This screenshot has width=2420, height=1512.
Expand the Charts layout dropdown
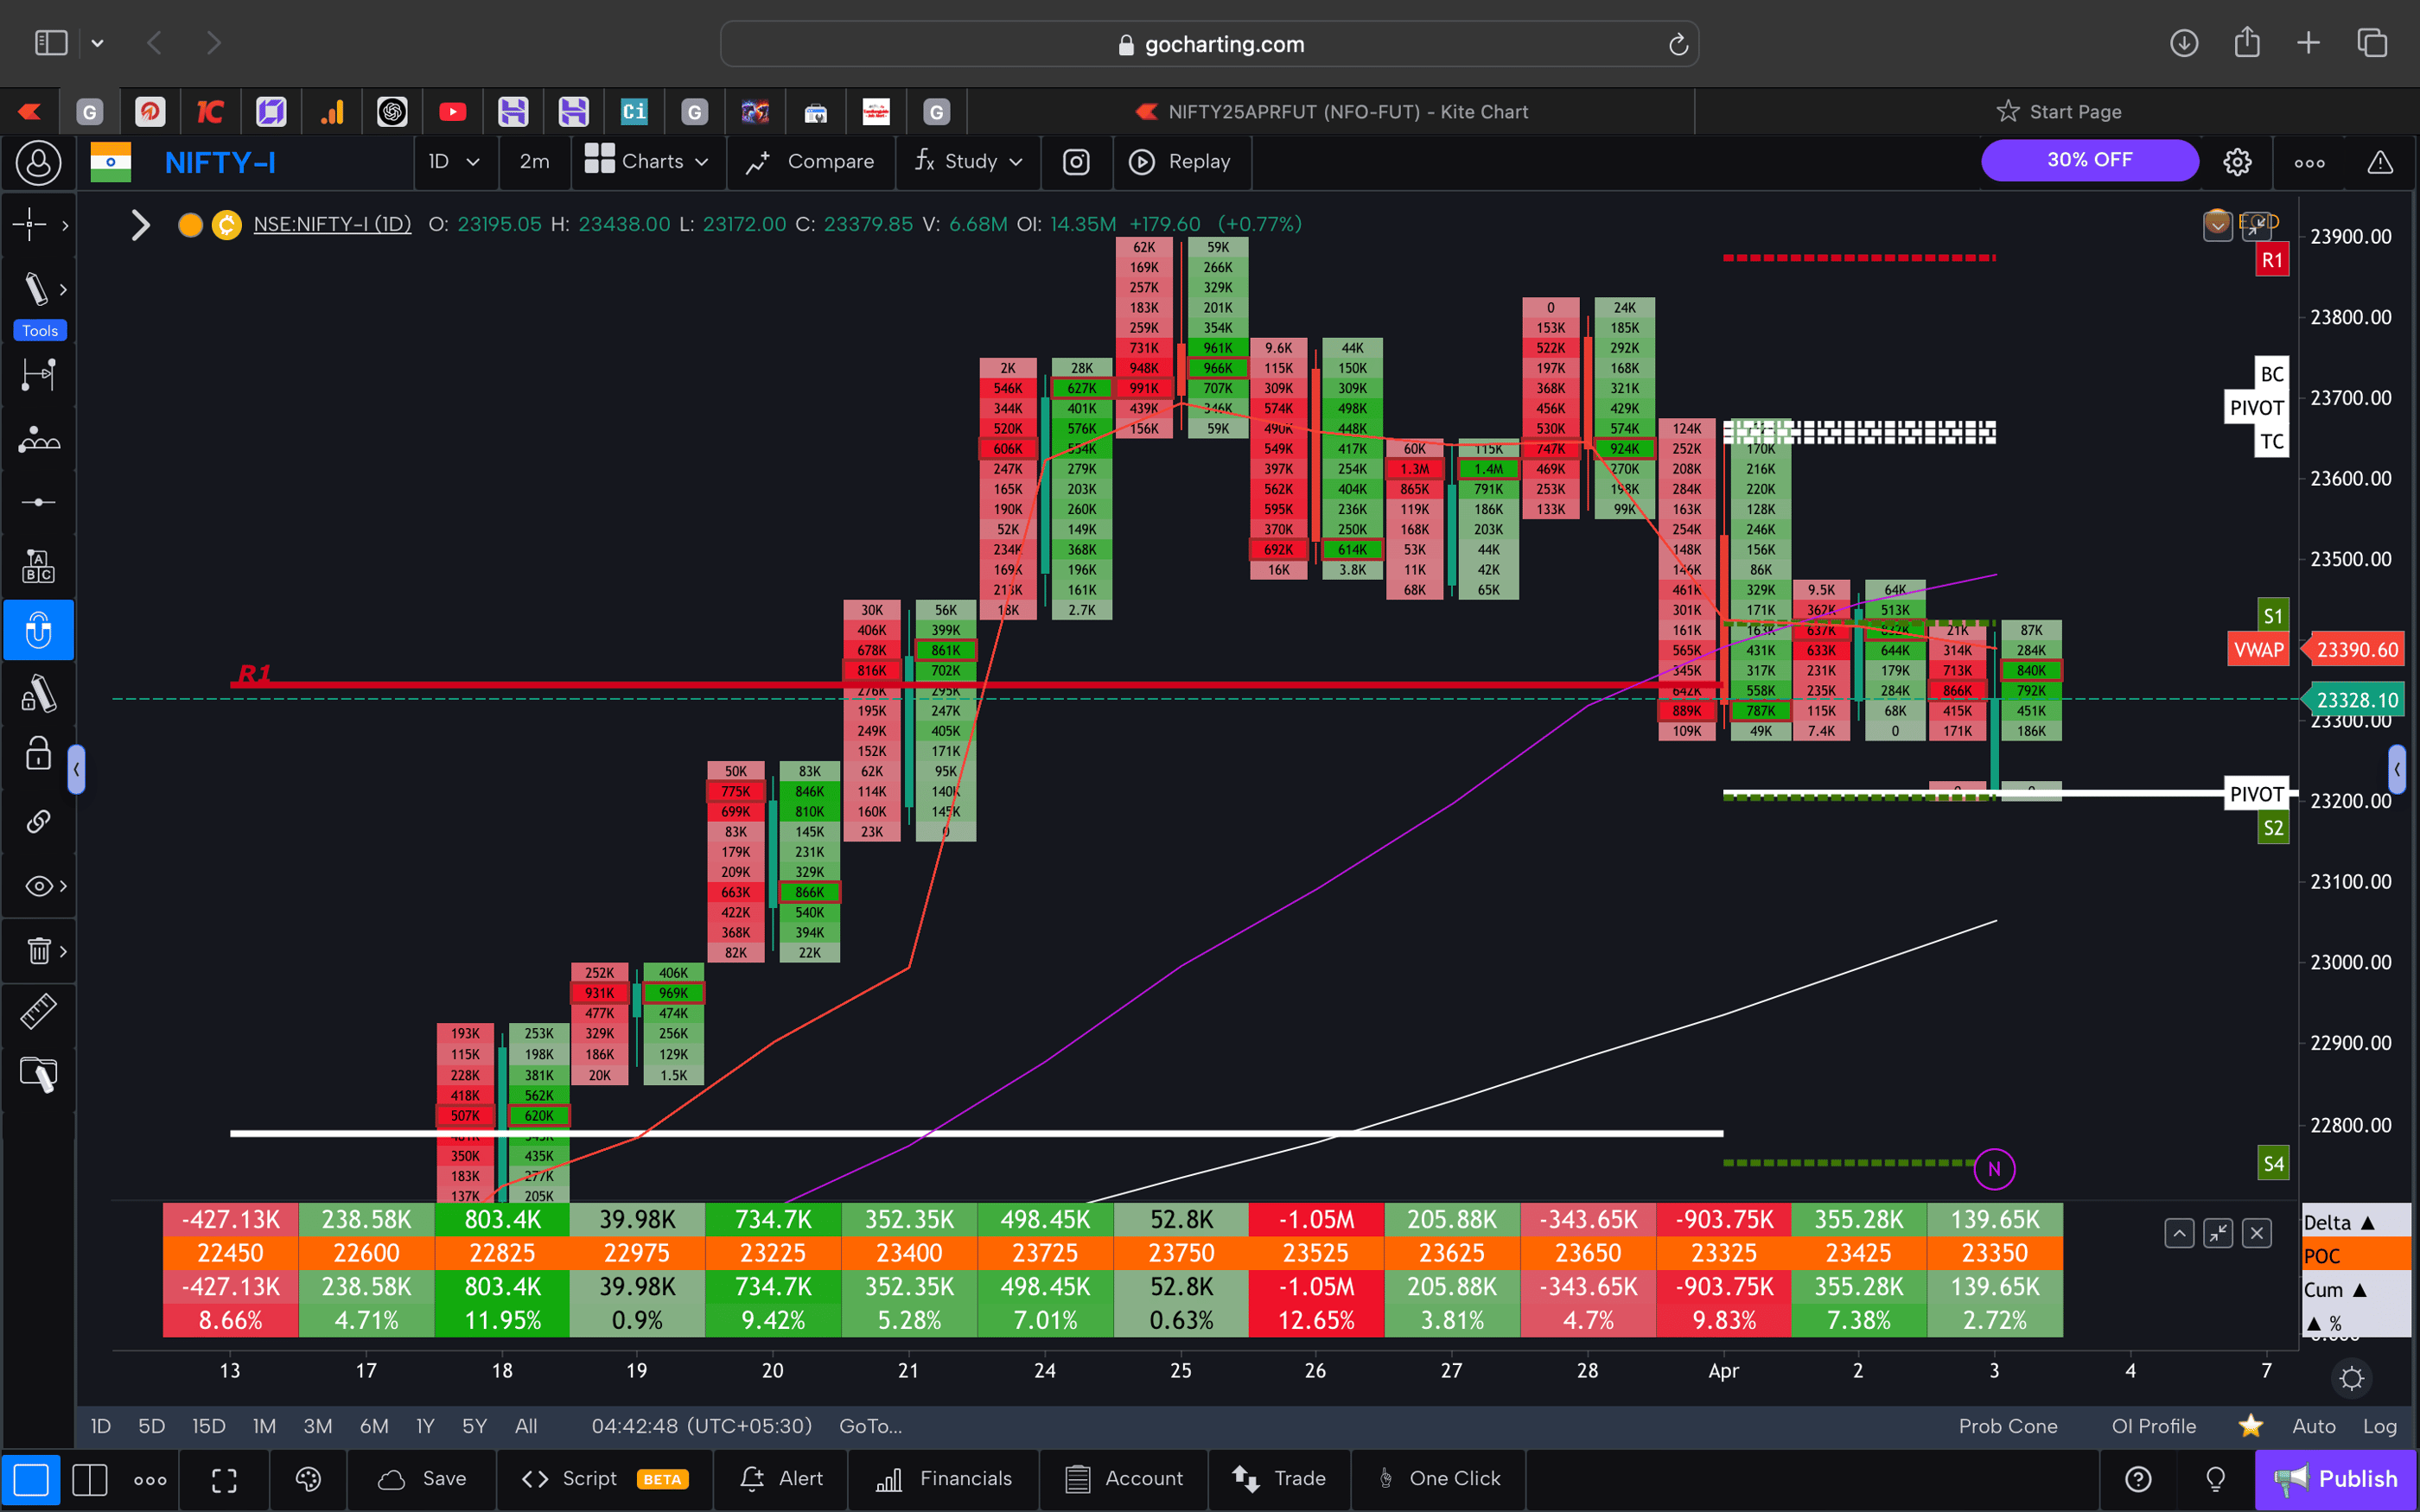pos(648,161)
